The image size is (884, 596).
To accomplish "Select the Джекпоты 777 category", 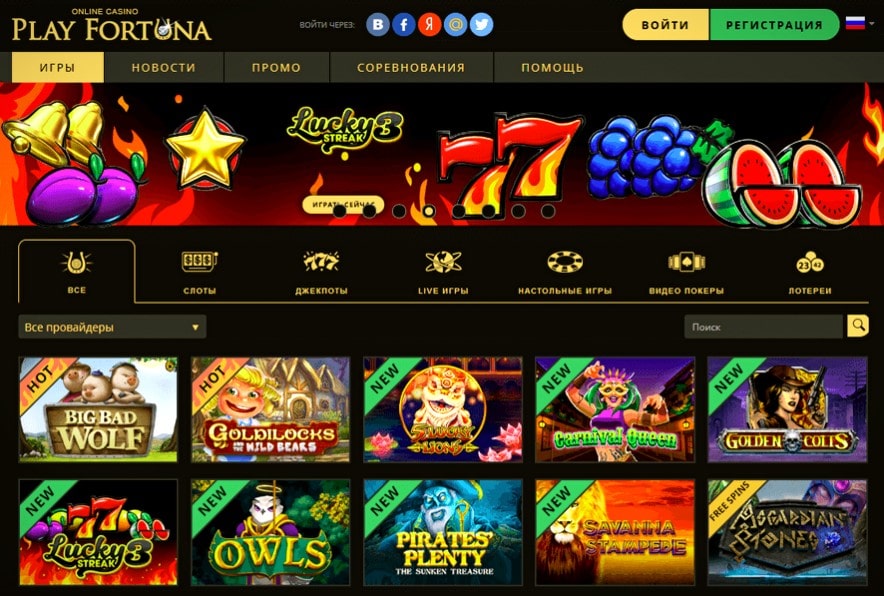I will [321, 272].
